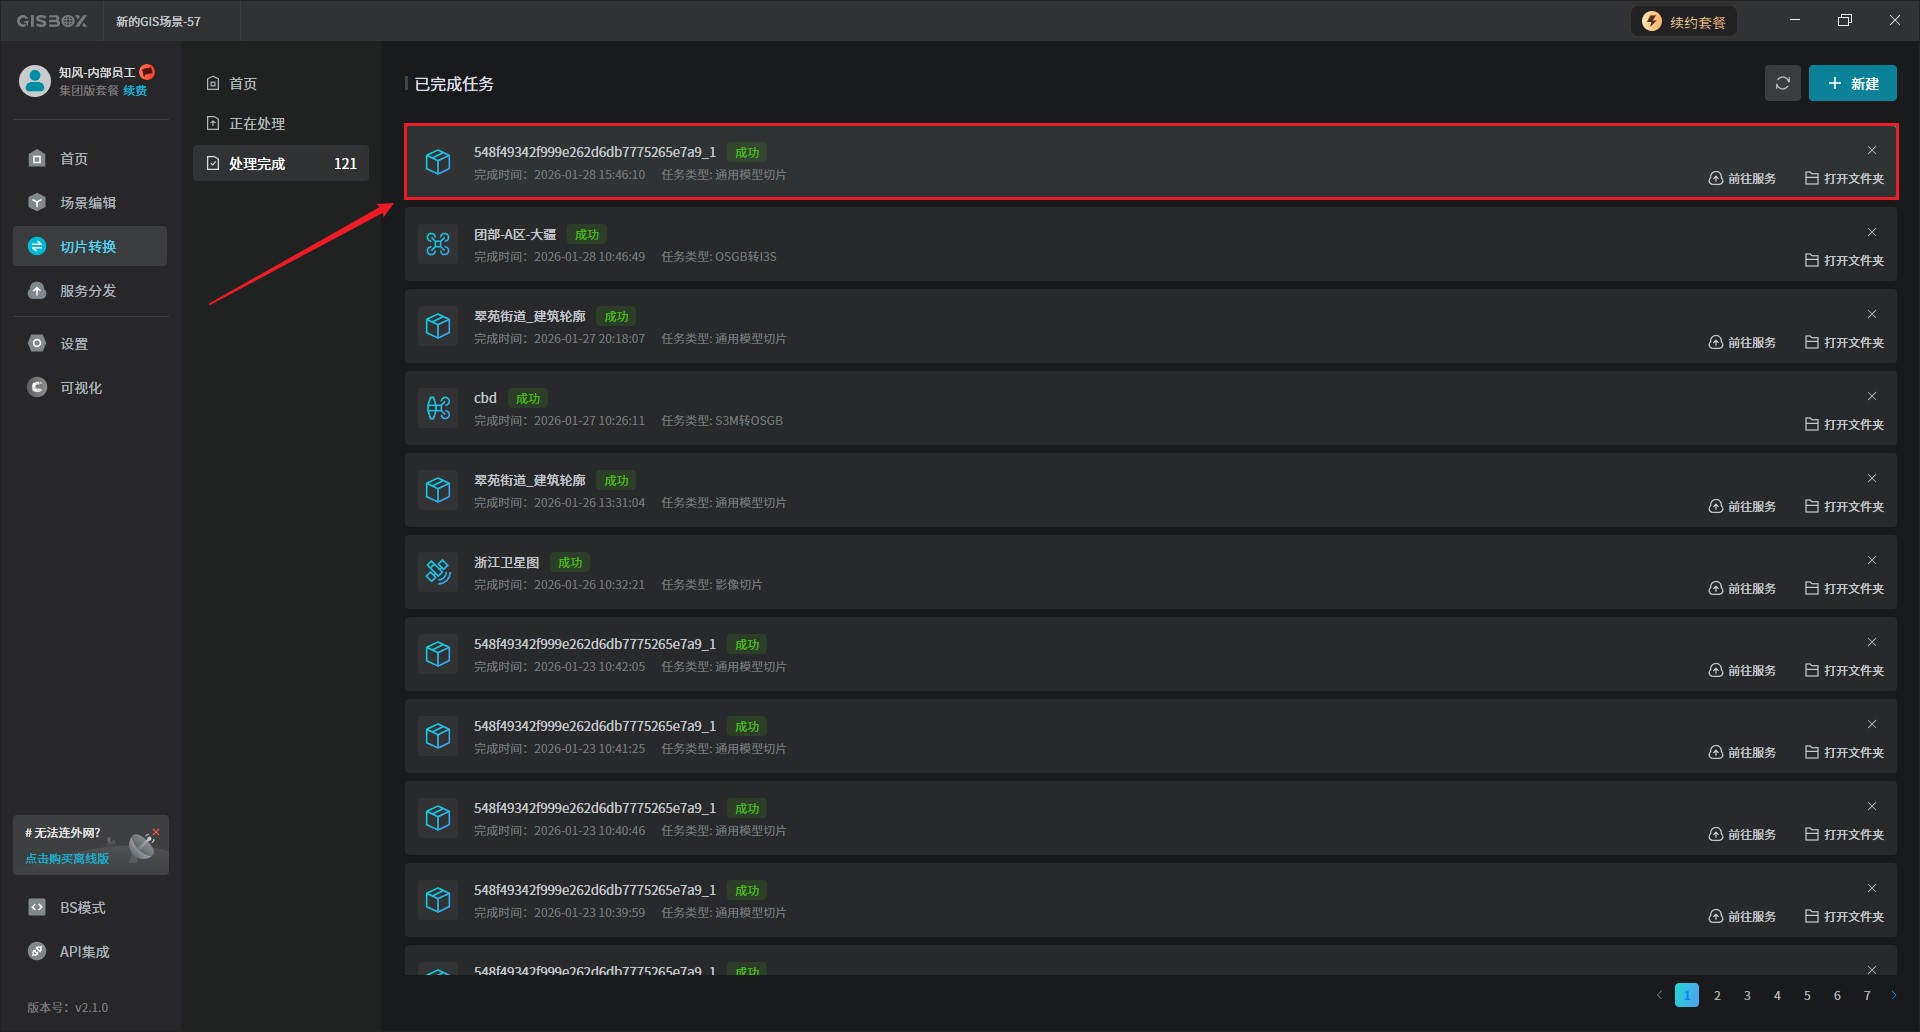1920x1032 pixels.
Task: Switch to BS模式
Action: click(82, 908)
